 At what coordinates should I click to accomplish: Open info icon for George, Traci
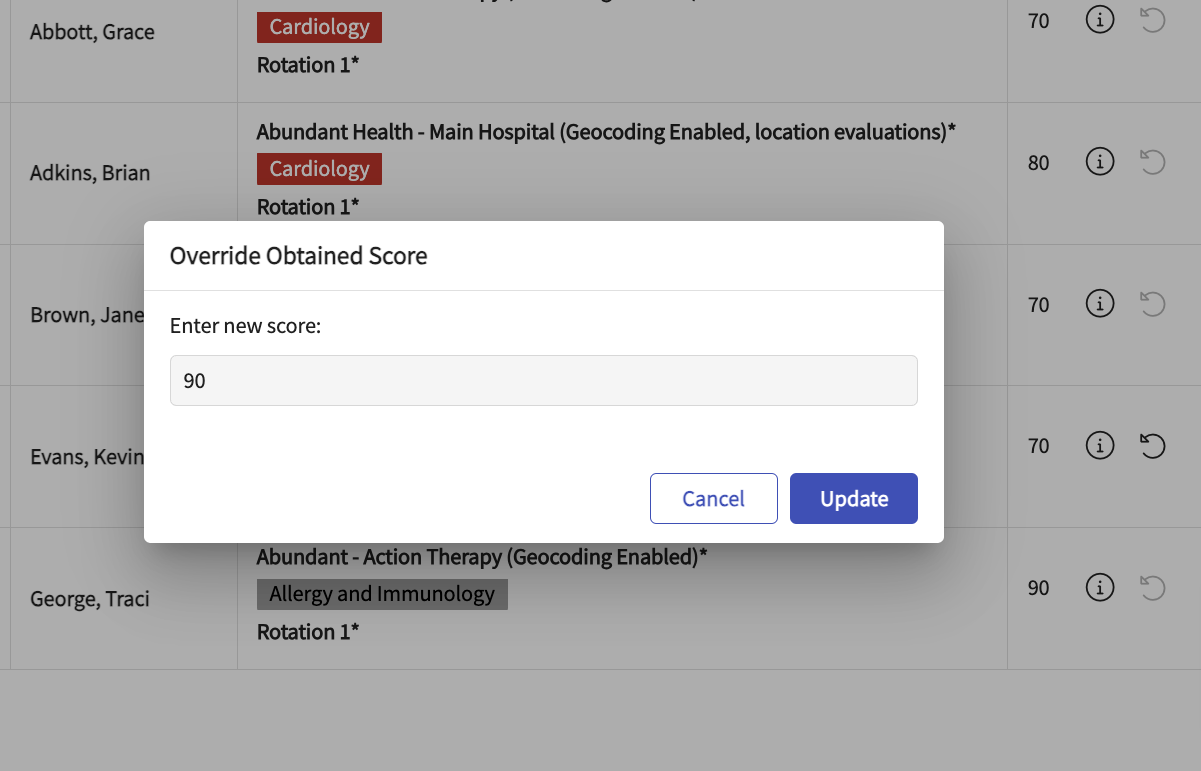pyautogui.click(x=1099, y=588)
